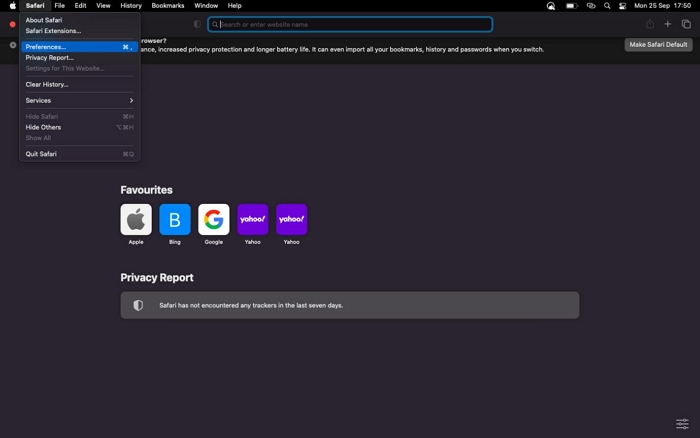Viewport: 700px width, 438px height.
Task: Dismiss the default browser banner
Action: 12,45
